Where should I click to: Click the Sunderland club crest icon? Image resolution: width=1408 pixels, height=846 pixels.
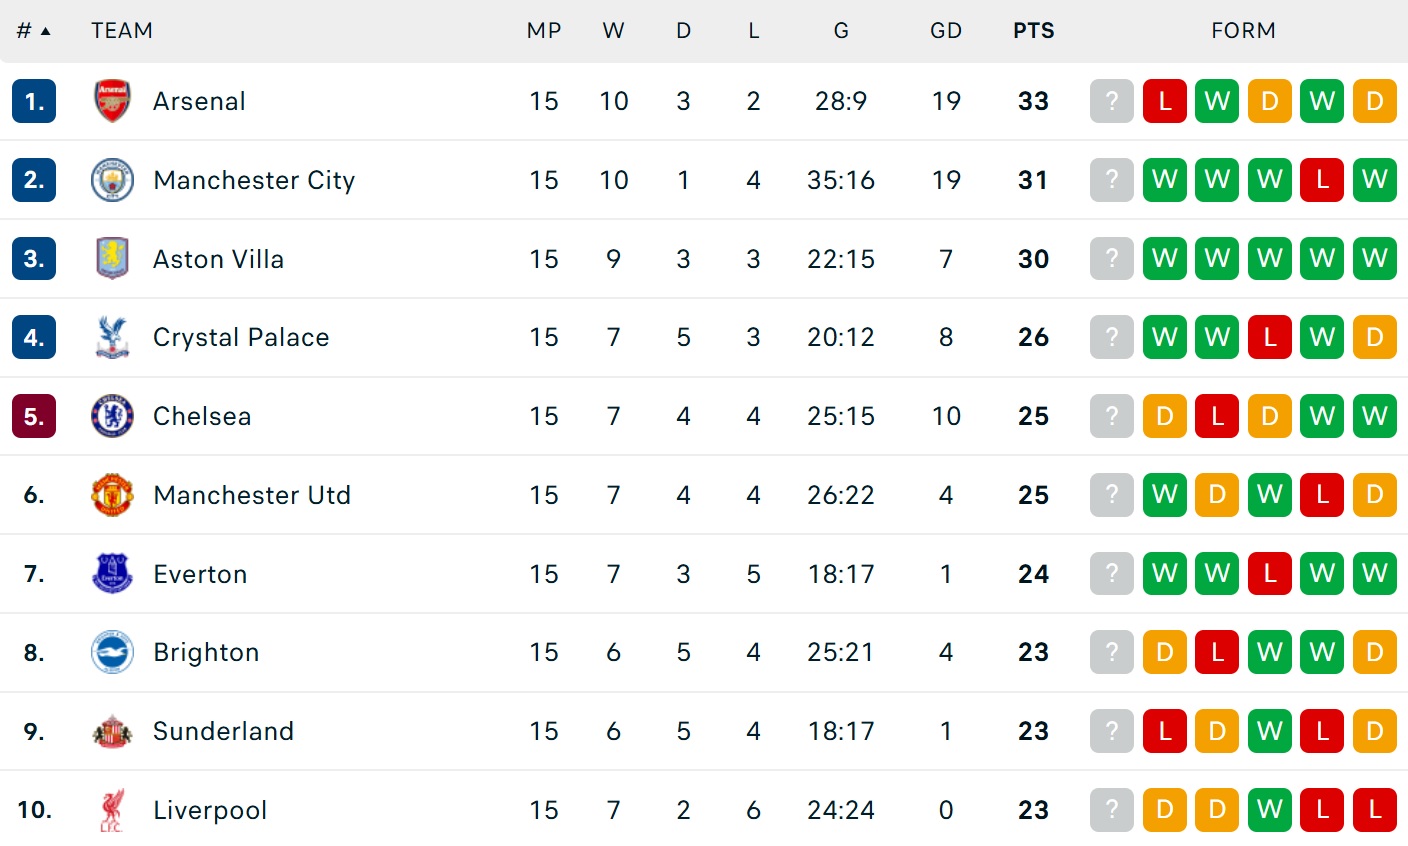(112, 731)
